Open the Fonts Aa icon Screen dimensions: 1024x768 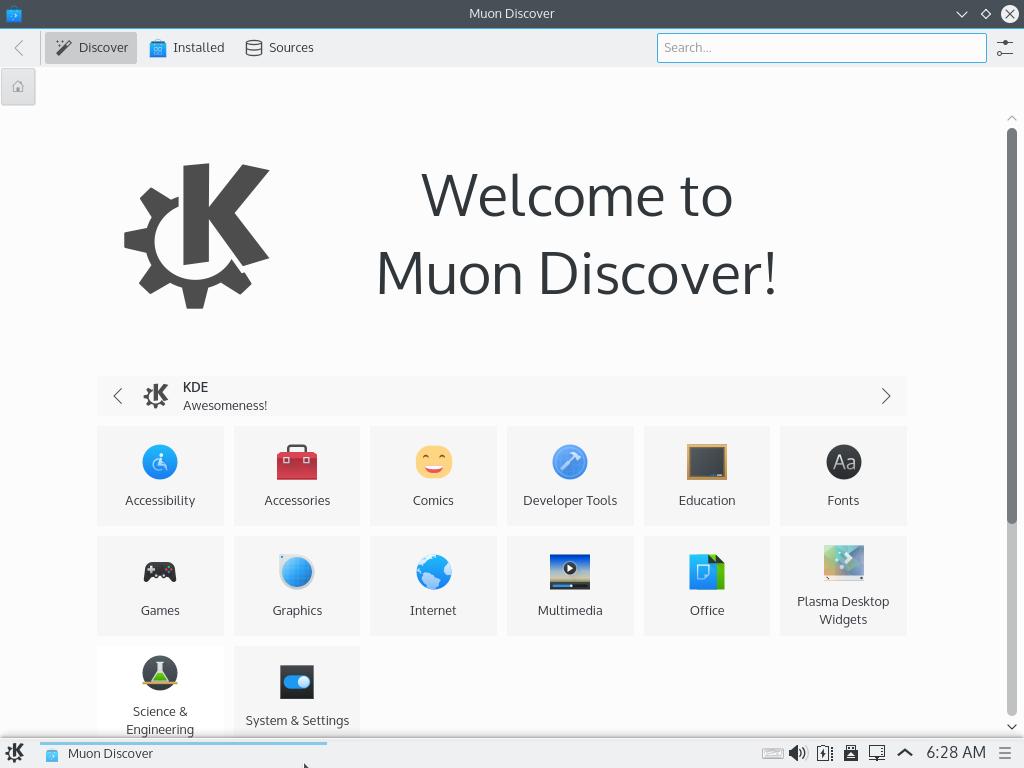(x=843, y=462)
